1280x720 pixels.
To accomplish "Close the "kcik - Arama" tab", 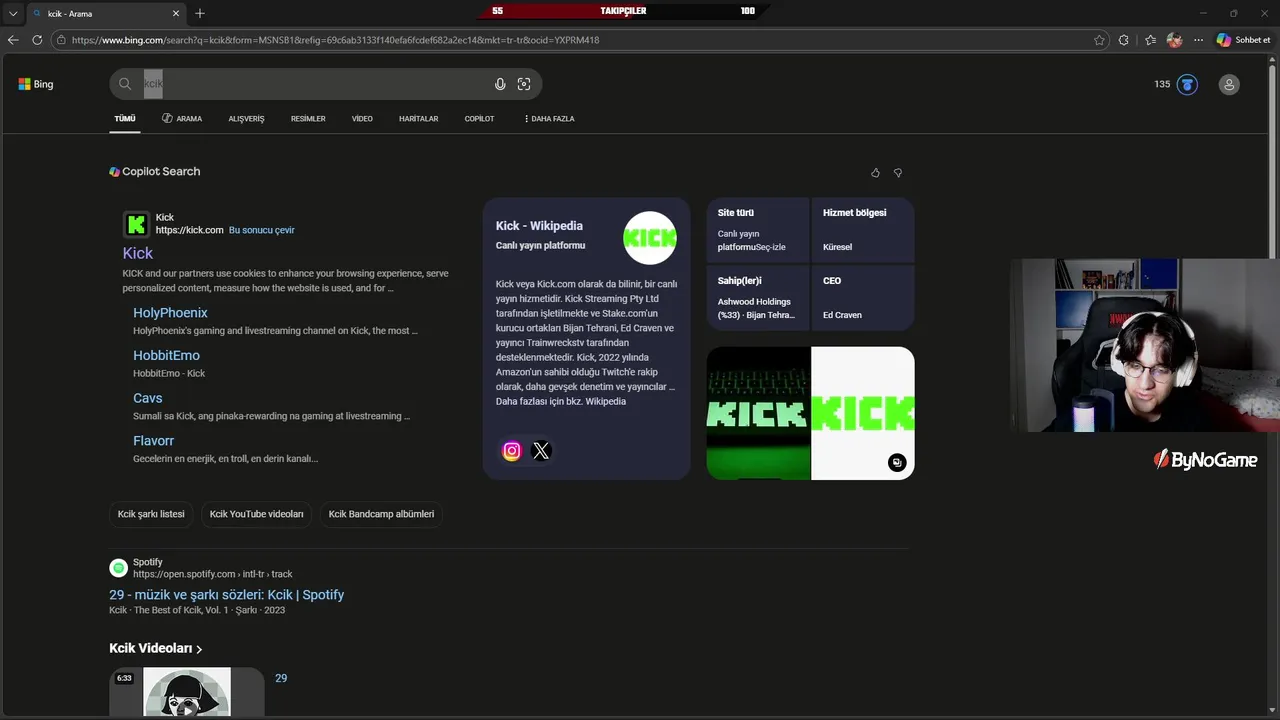I will (177, 13).
